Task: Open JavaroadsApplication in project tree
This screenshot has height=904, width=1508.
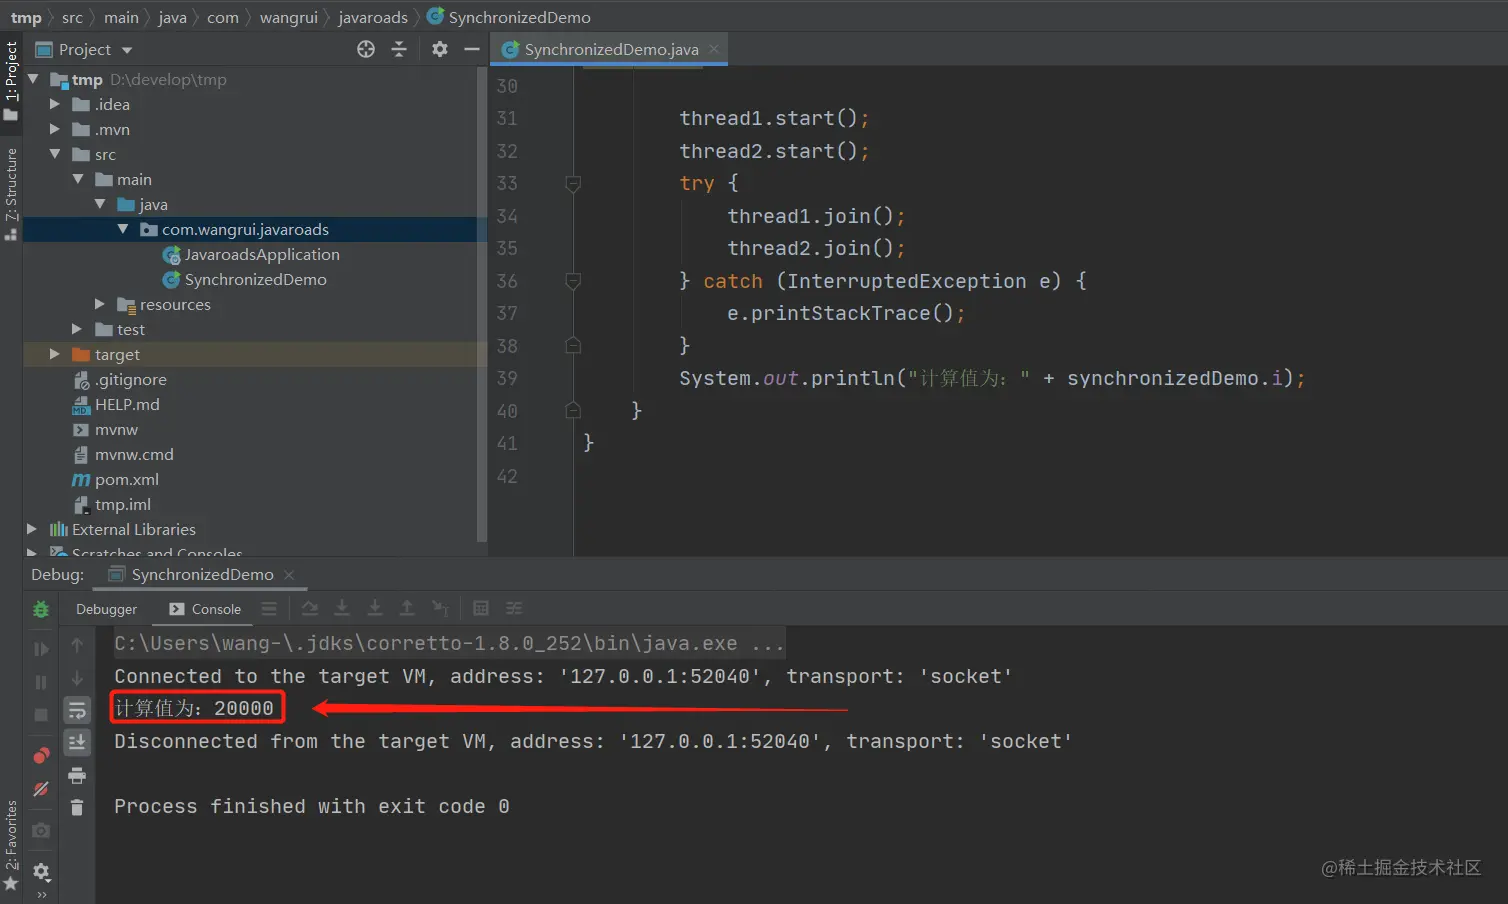Action: tap(251, 254)
